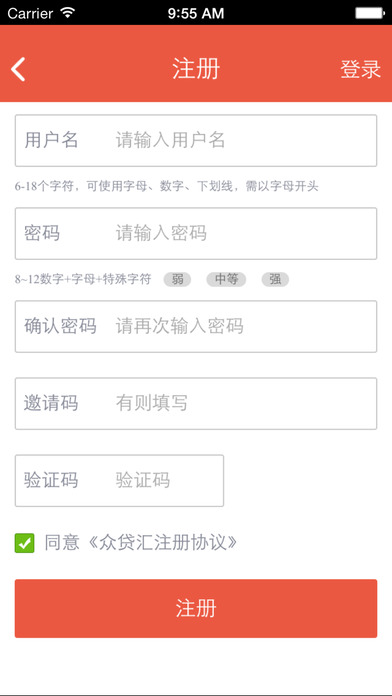Tap the battery icon in status bar

point(369,13)
